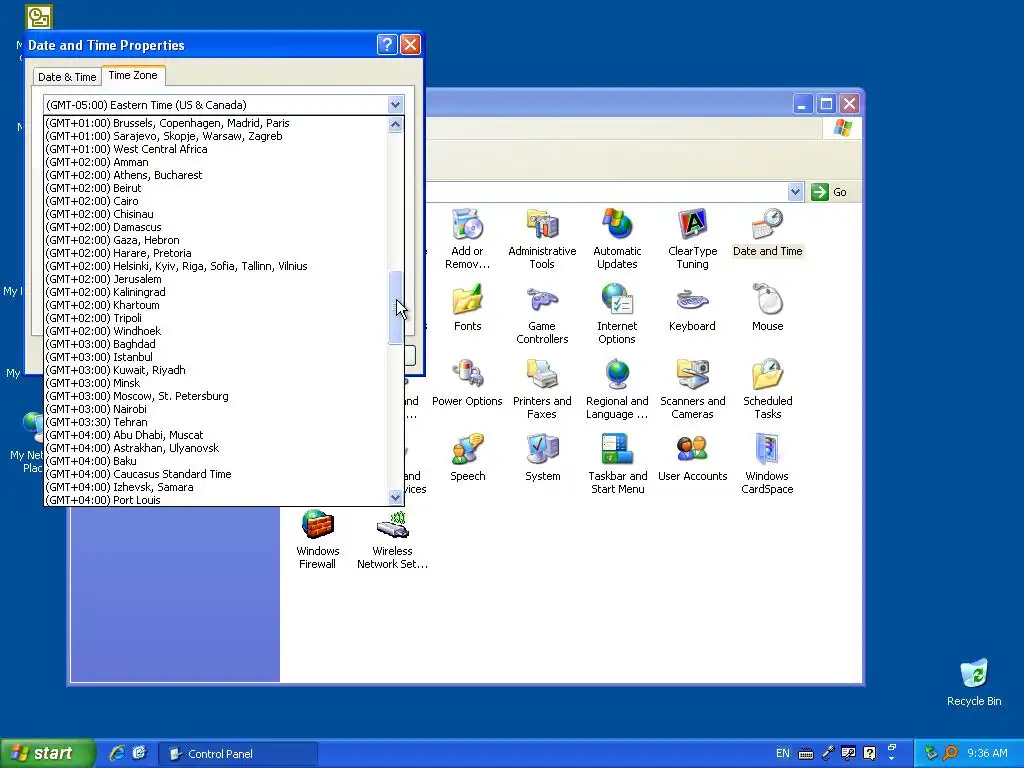This screenshot has height=768, width=1024.
Task: Open Taskbar and Start Menu icon
Action: click(x=617, y=464)
